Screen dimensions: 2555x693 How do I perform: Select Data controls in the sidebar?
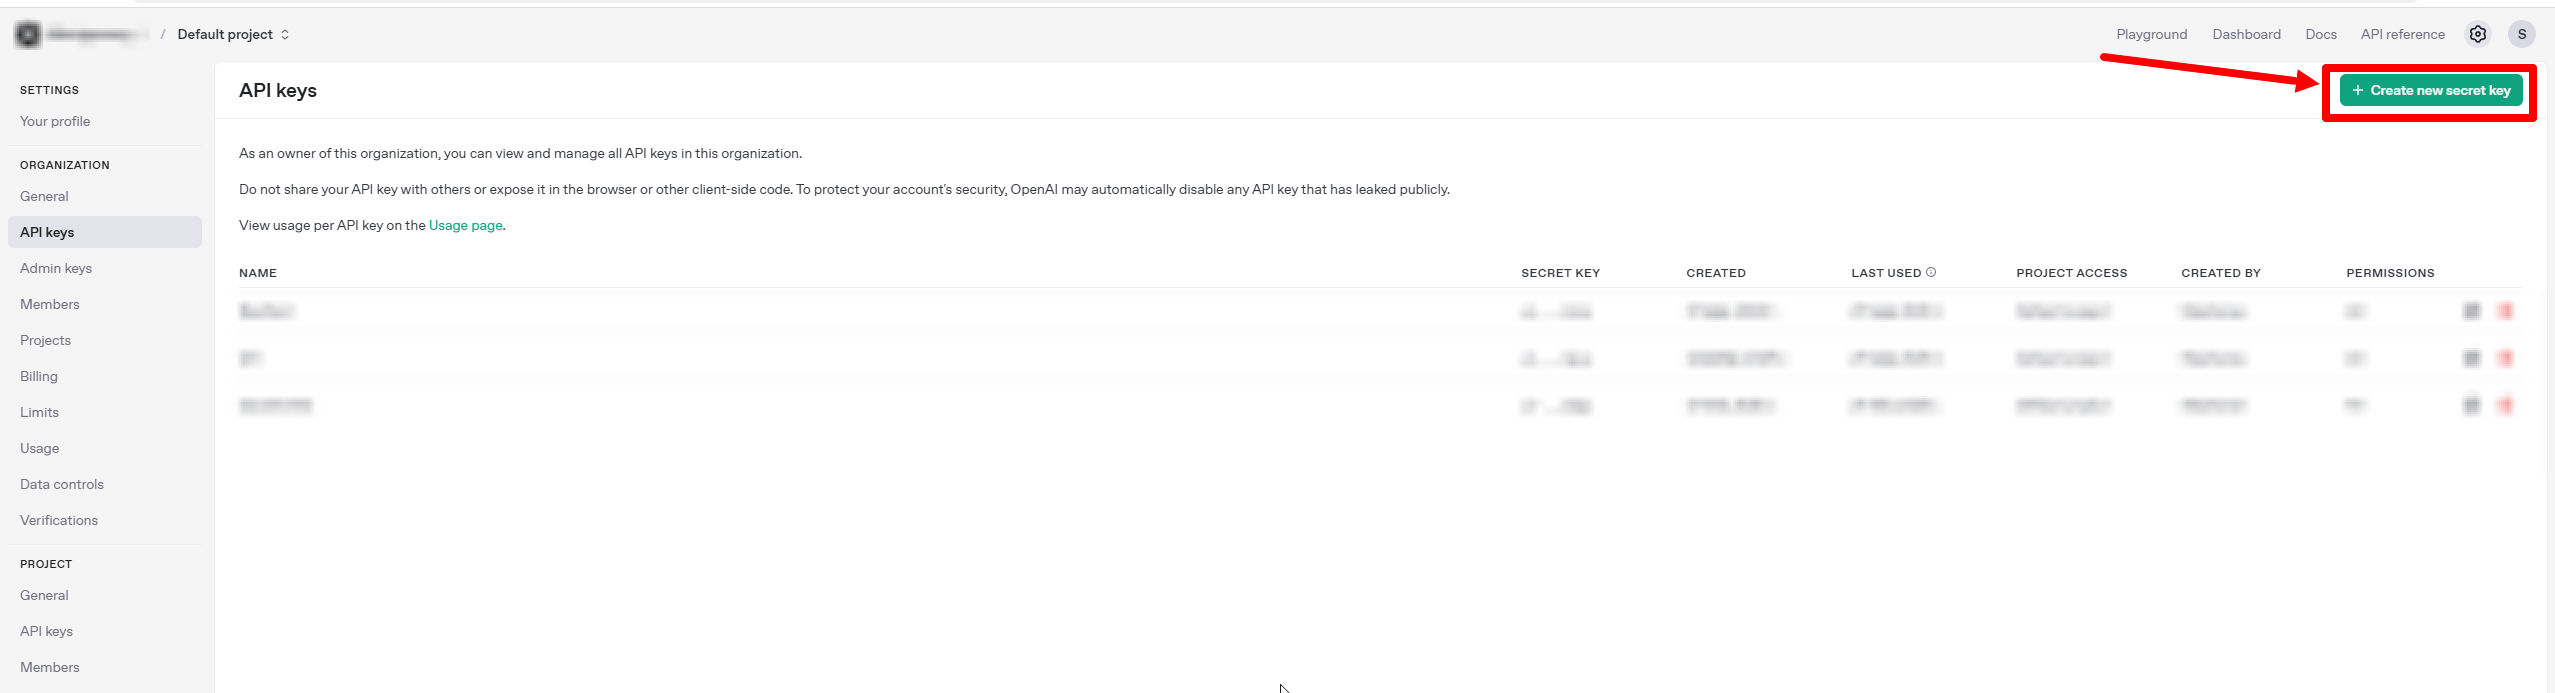(62, 484)
